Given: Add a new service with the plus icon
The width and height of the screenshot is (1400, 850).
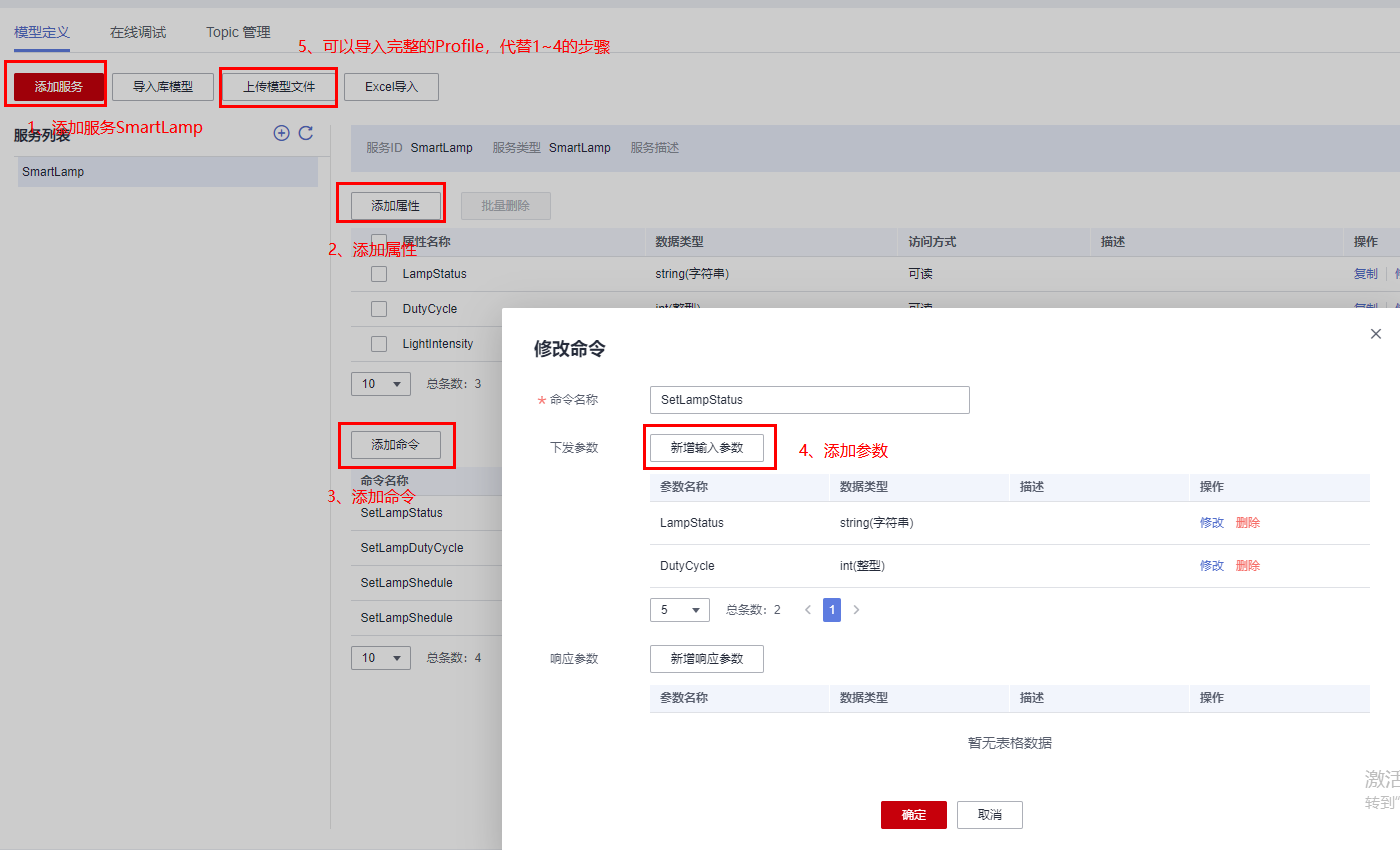Looking at the screenshot, I should coord(281,133).
